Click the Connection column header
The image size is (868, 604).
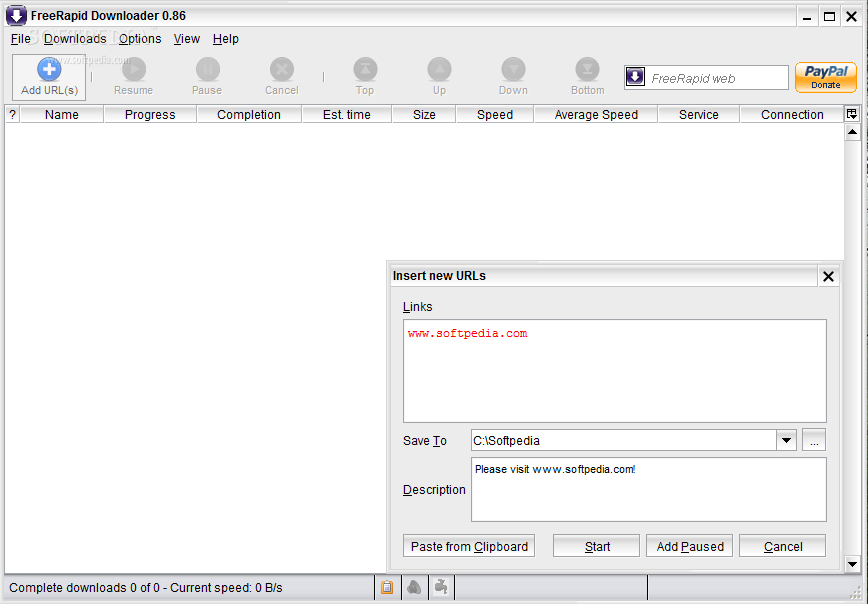(792, 115)
